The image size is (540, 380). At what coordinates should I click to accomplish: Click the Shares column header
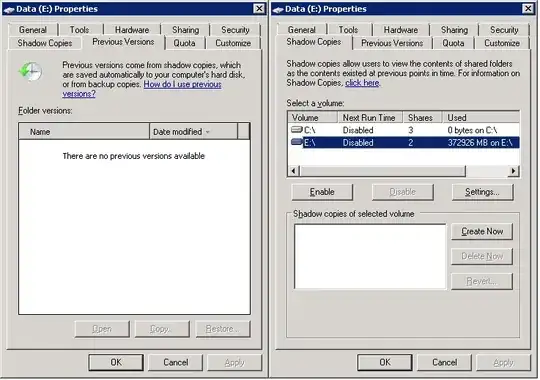point(423,117)
